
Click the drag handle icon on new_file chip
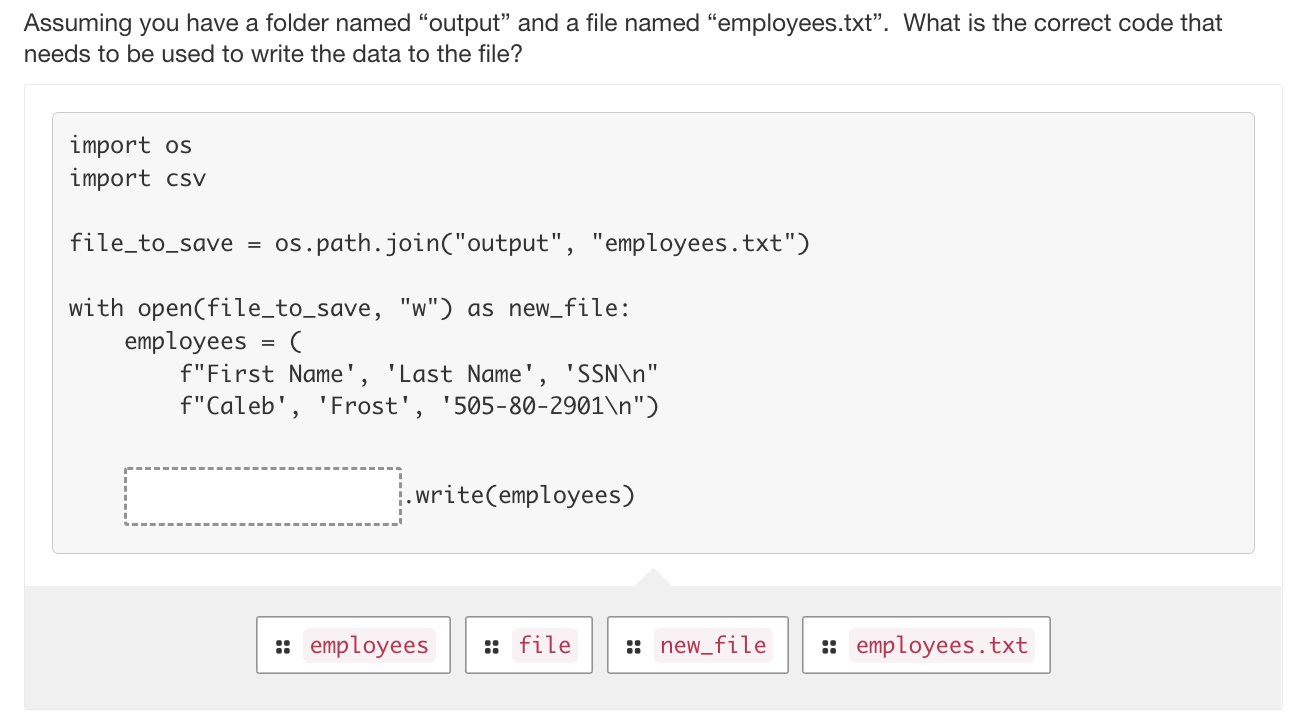[x=632, y=645]
